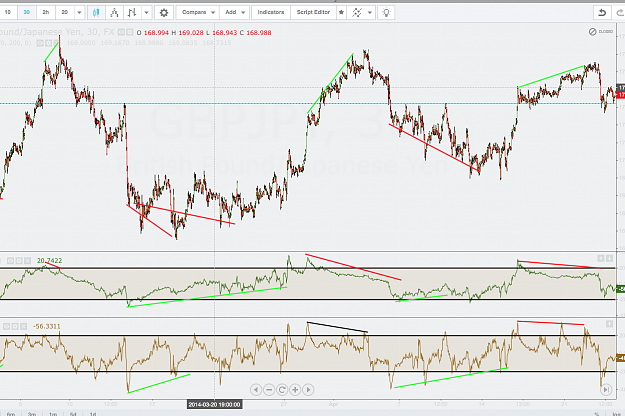Viewport: 625px width, 416px height.
Task: Click the Pound/Japanese Yen, 30, FX title
Action: coord(57,32)
